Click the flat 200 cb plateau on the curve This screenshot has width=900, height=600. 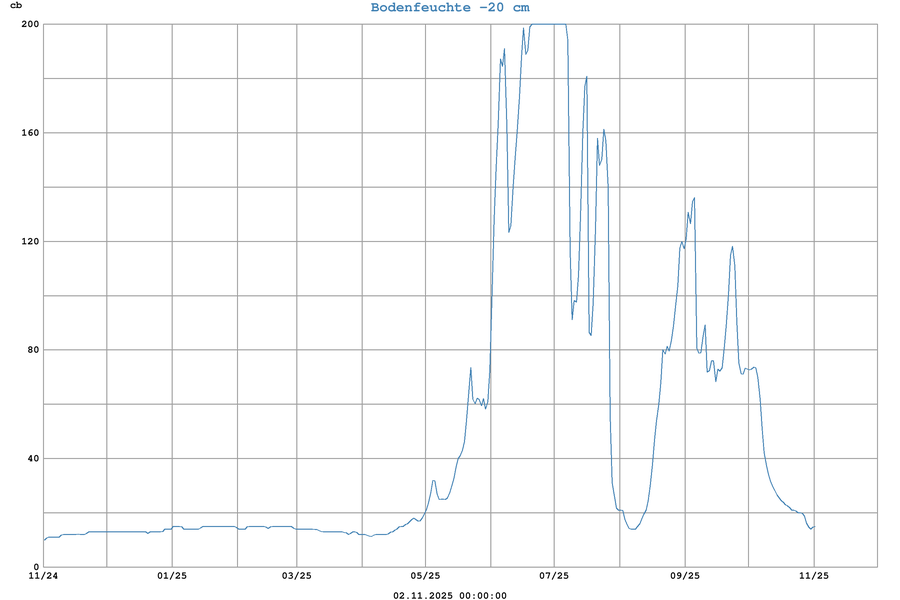click(548, 24)
